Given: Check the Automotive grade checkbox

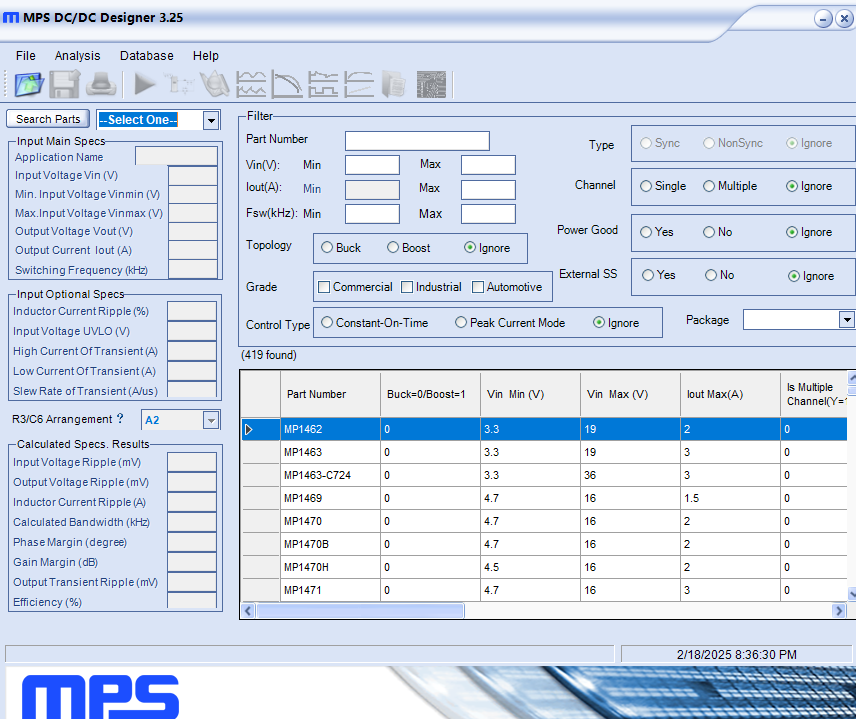Looking at the screenshot, I should coord(477,287).
